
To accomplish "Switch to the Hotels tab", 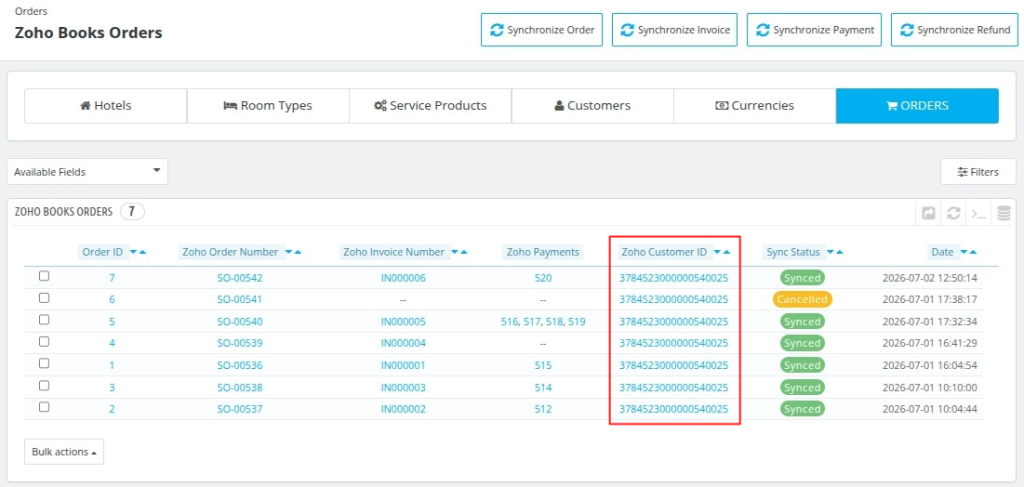I will (106, 106).
